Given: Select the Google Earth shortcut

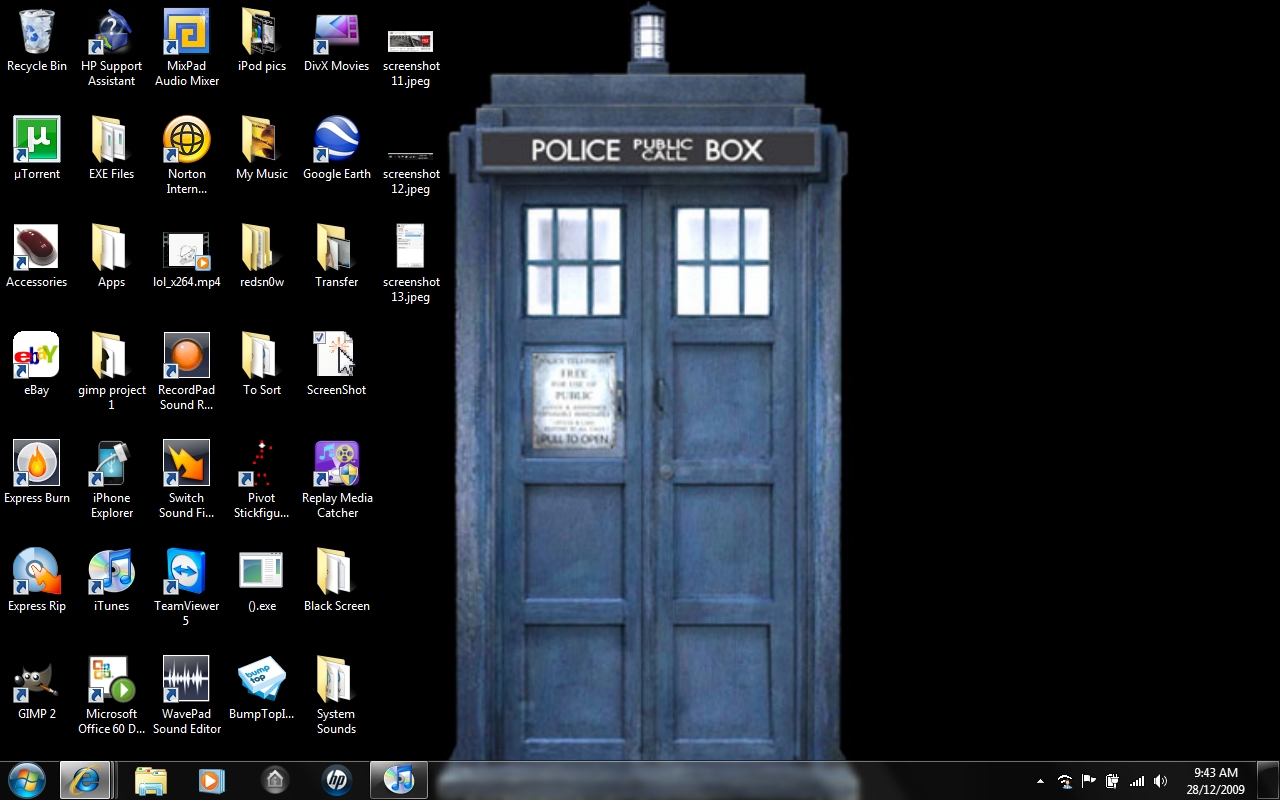Looking at the screenshot, I should pyautogui.click(x=337, y=140).
